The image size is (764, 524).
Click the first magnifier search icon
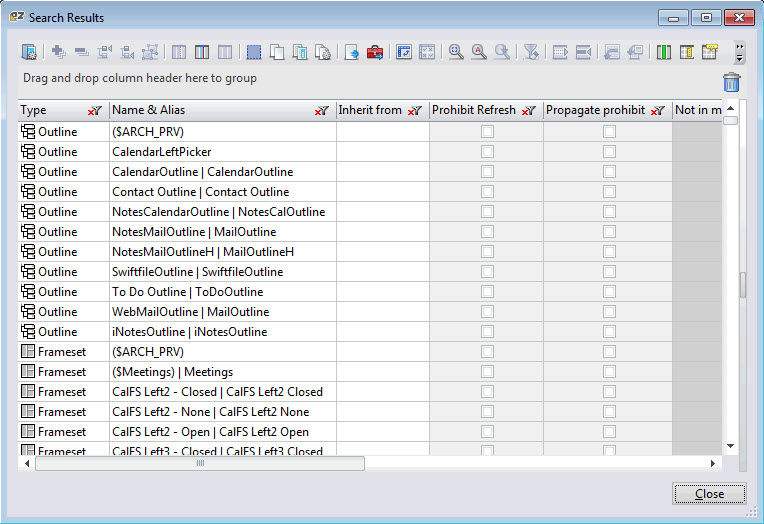point(455,52)
